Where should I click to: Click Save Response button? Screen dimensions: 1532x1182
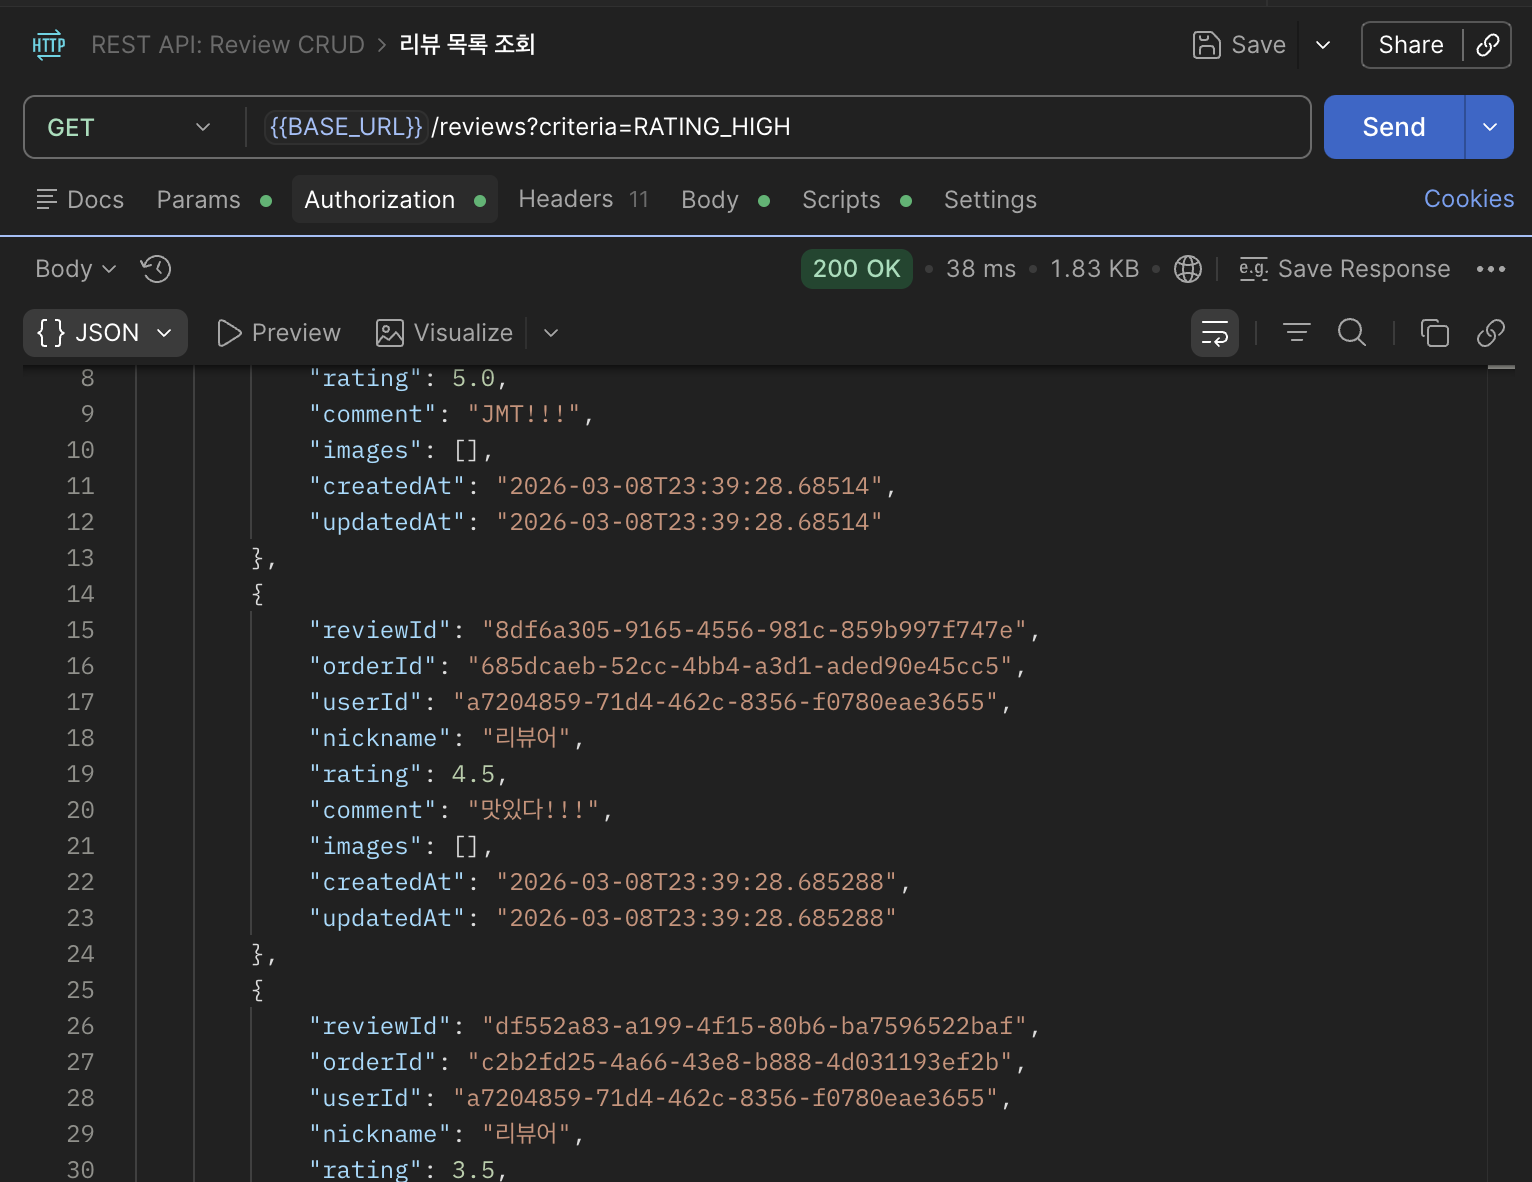click(x=1345, y=269)
